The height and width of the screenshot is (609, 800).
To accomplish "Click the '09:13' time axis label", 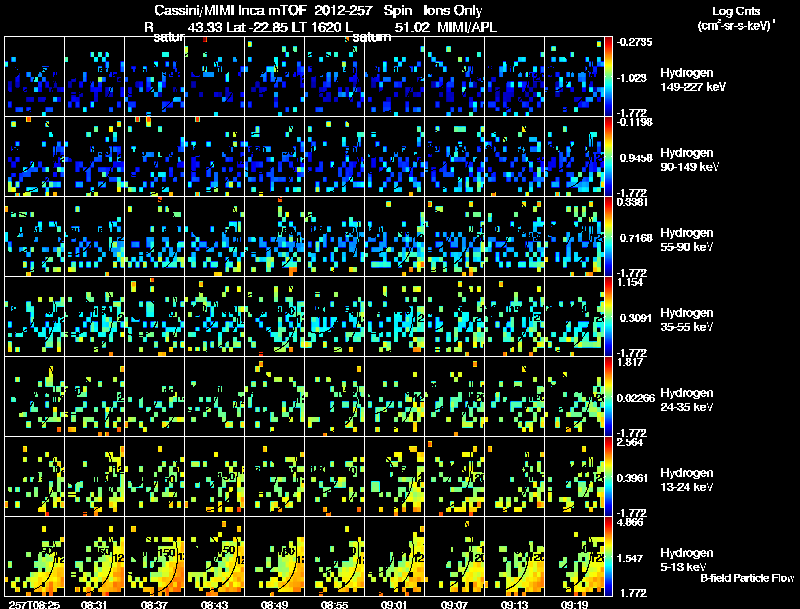I will [x=514, y=604].
